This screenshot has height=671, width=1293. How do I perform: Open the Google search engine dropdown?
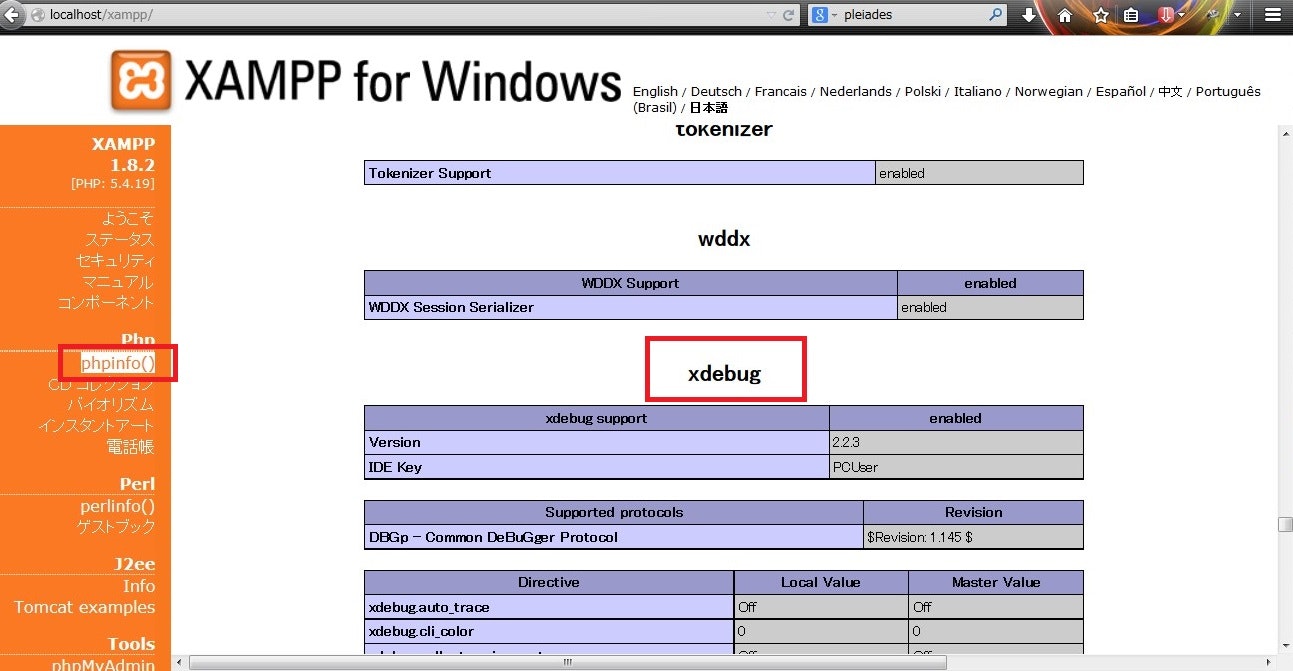tap(825, 15)
